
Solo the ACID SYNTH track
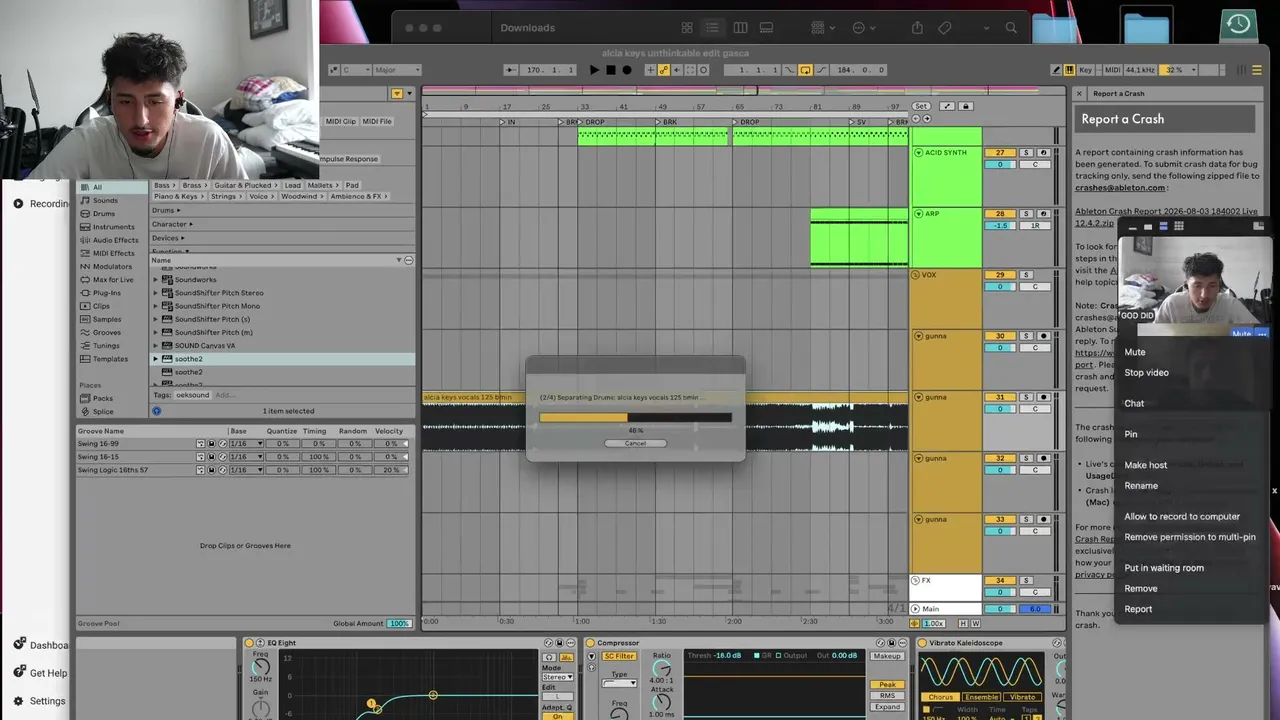tap(1026, 153)
